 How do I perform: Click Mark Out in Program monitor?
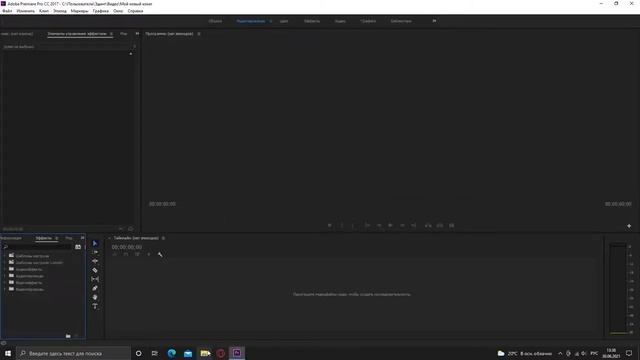coord(353,225)
